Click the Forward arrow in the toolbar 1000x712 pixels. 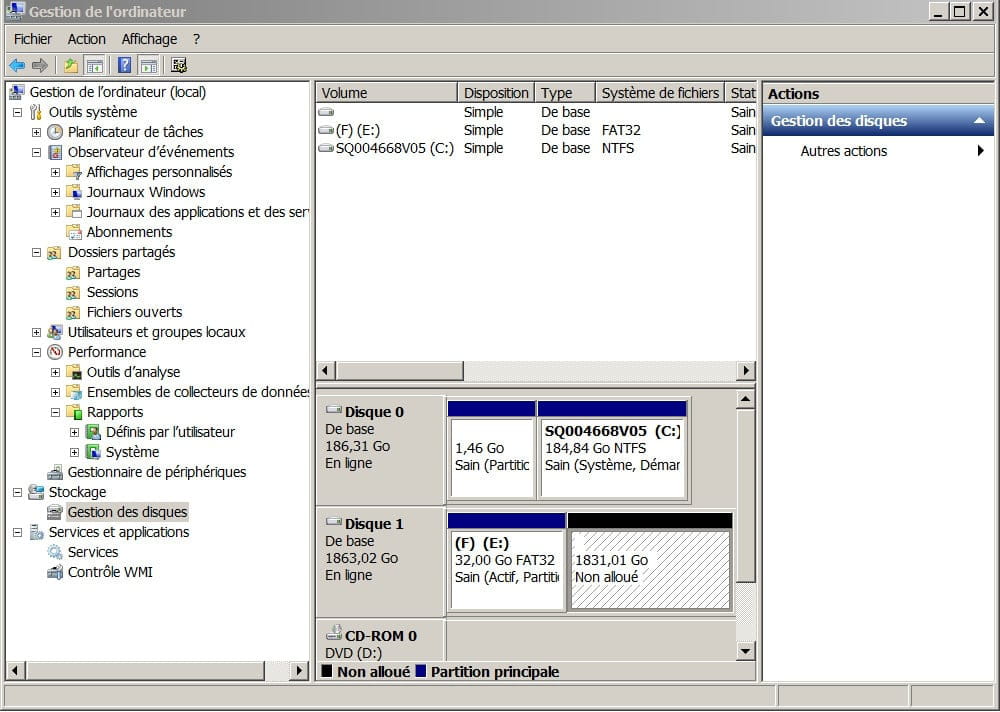(40, 65)
